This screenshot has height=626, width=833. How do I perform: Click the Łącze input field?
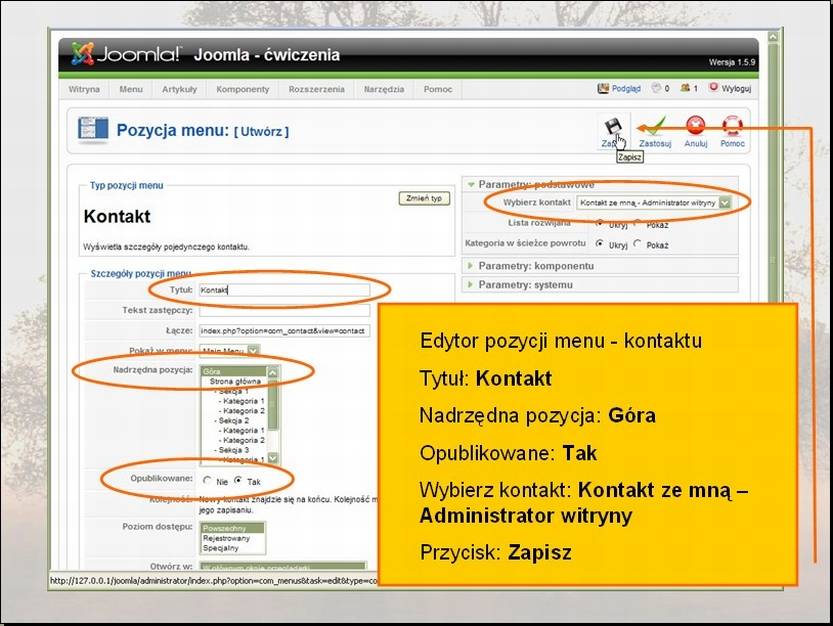point(284,331)
